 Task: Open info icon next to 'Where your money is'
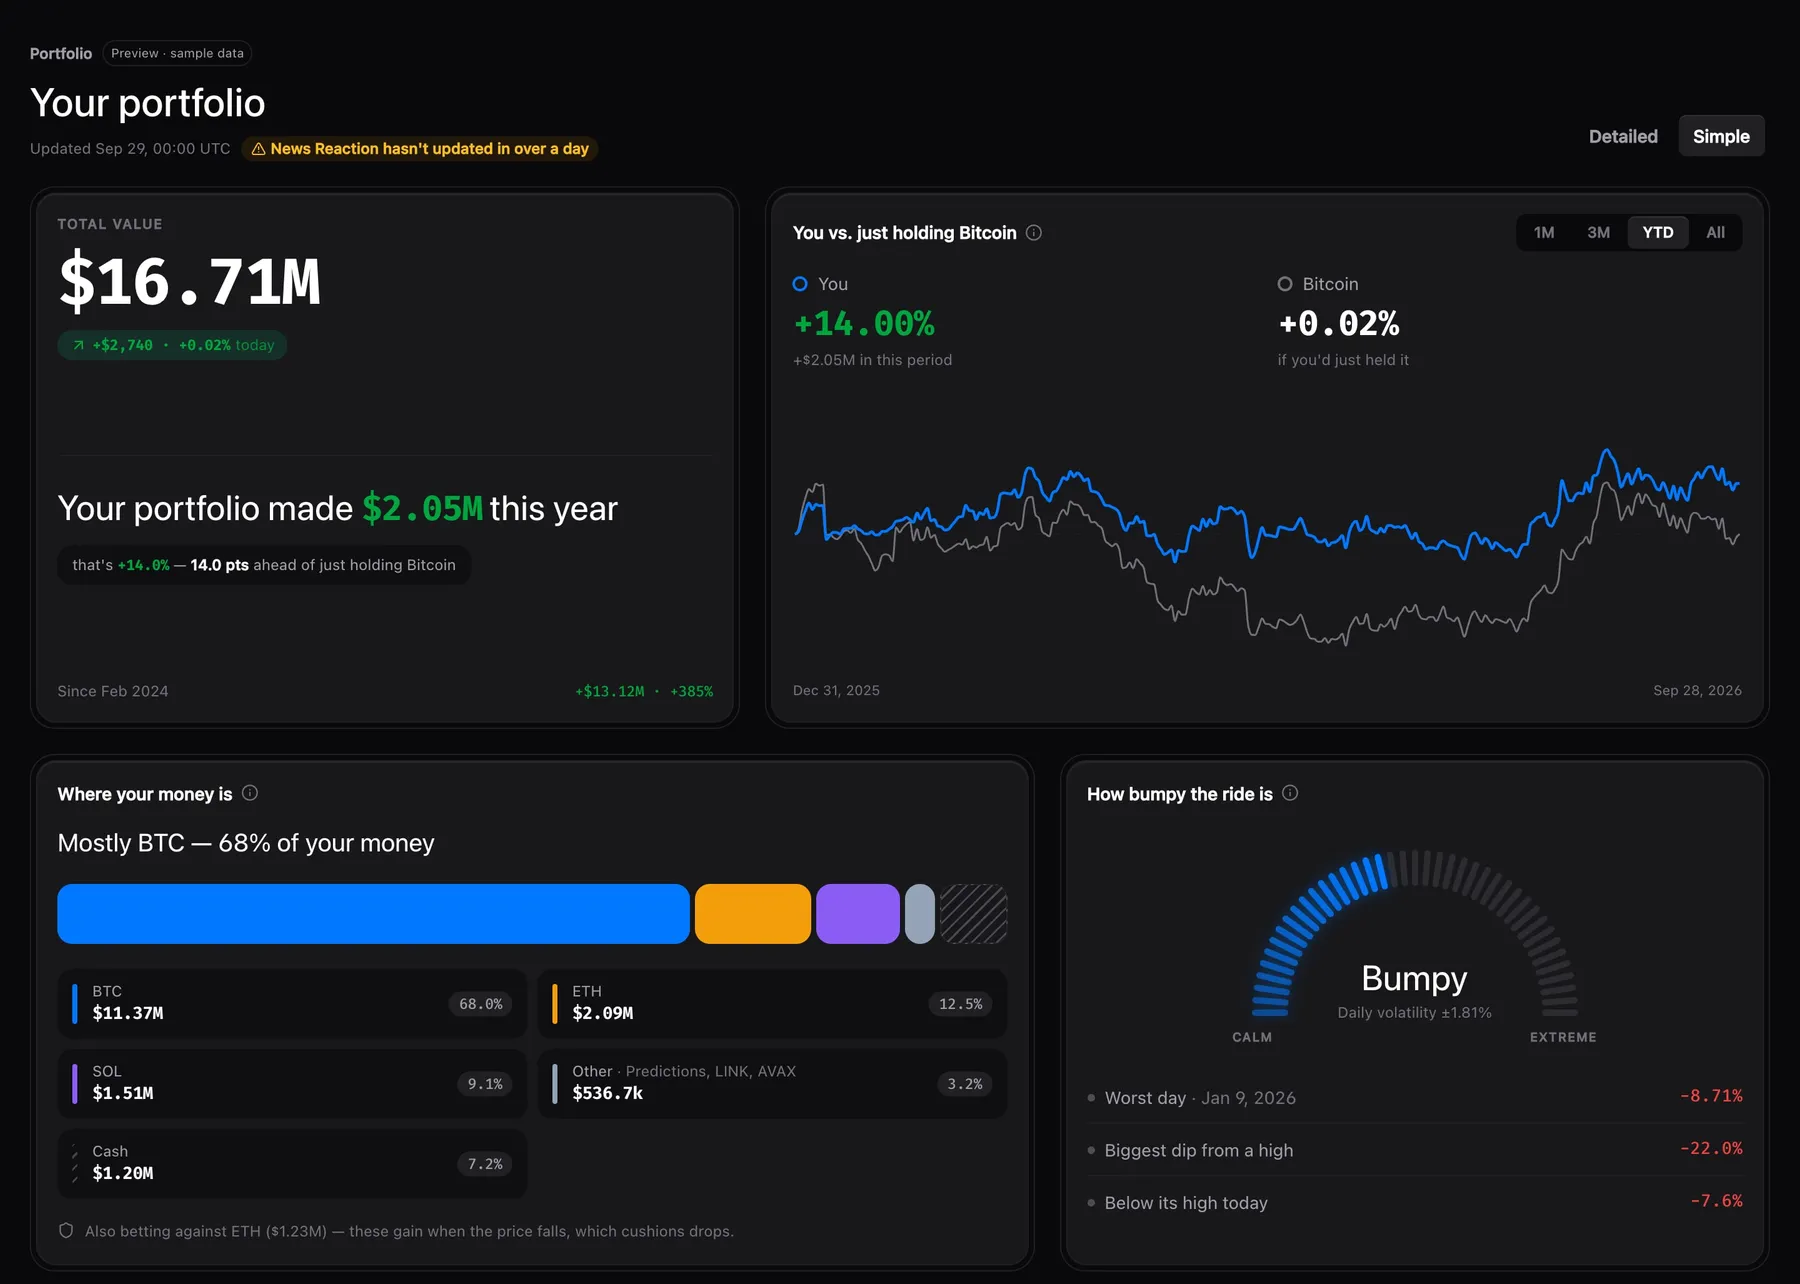tap(250, 793)
